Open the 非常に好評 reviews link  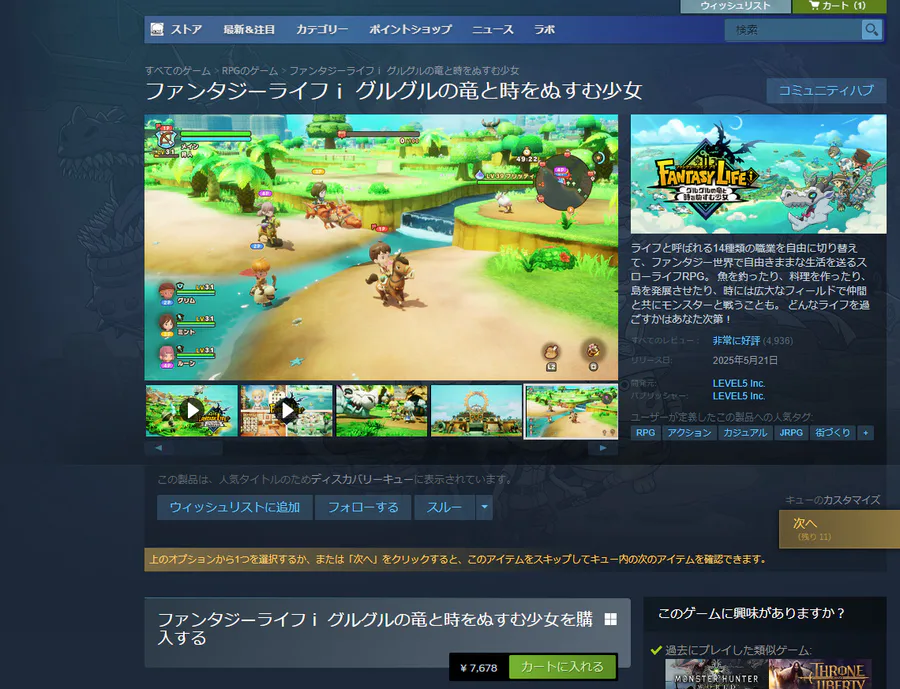pyautogui.click(x=736, y=341)
